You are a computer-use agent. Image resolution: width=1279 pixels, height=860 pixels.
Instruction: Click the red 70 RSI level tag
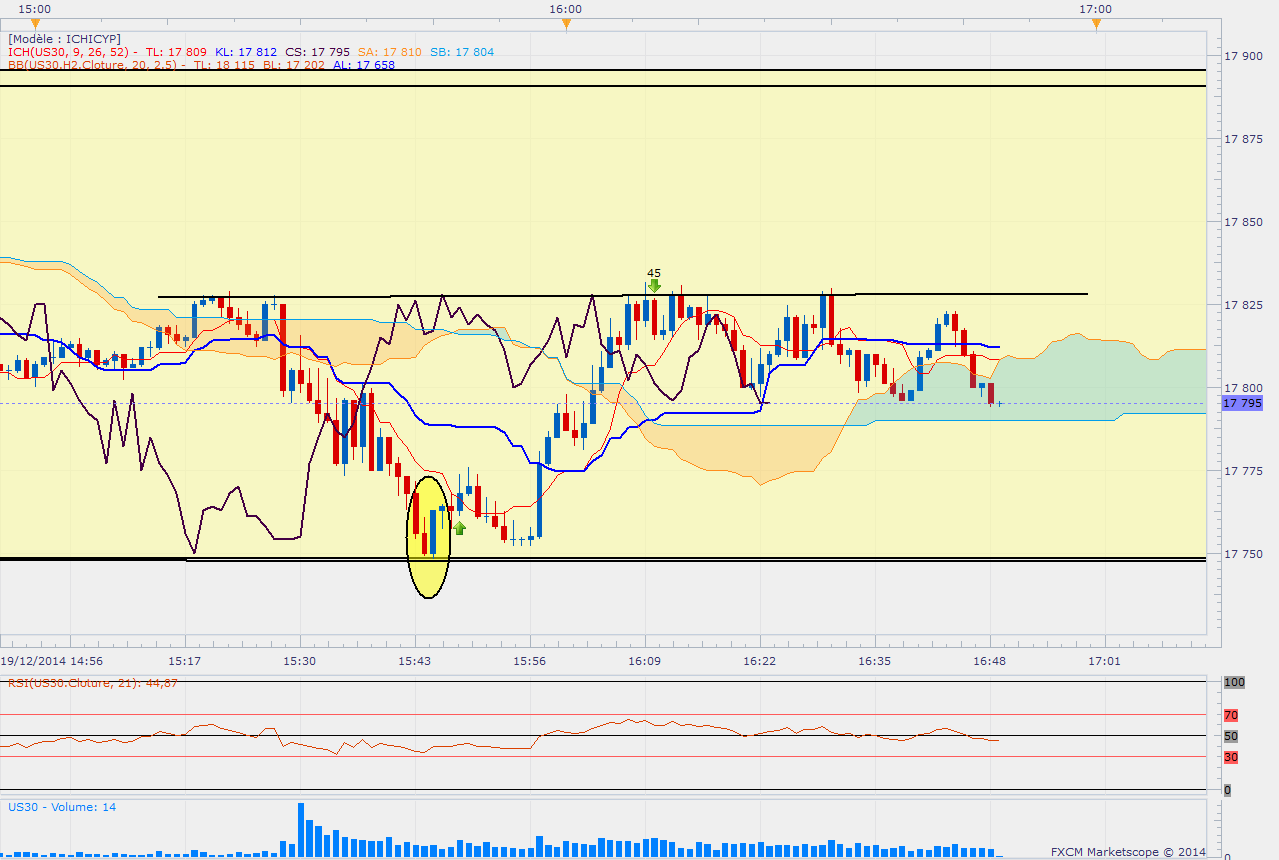tap(1231, 715)
